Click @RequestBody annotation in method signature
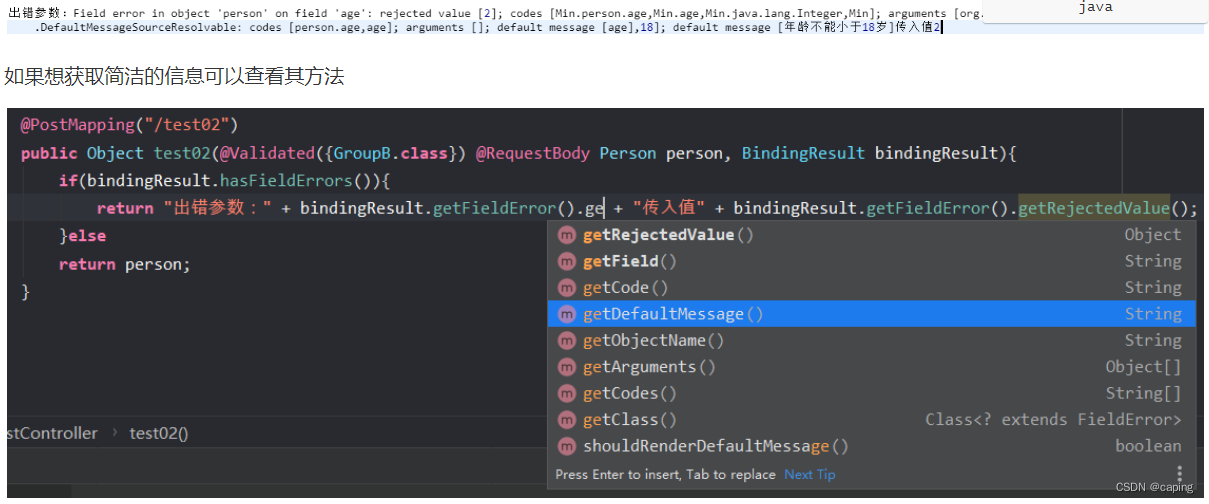 coord(533,153)
